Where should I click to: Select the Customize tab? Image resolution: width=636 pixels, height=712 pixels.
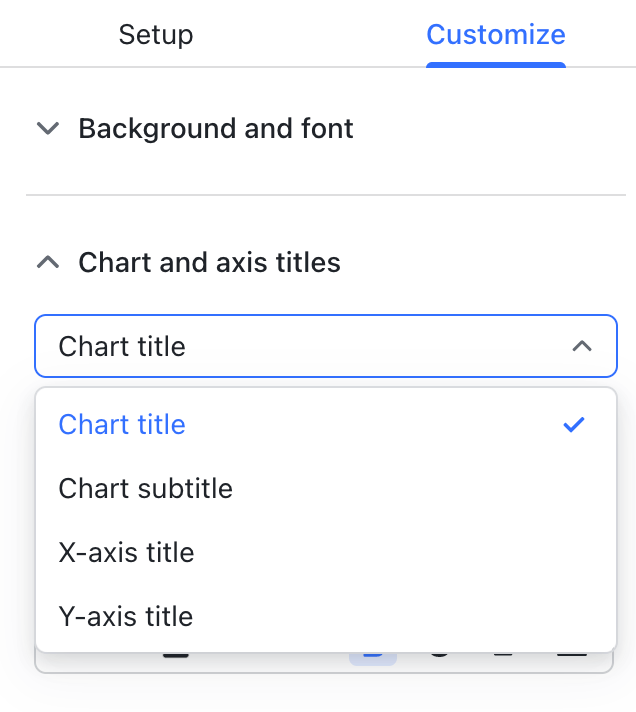pyautogui.click(x=496, y=35)
